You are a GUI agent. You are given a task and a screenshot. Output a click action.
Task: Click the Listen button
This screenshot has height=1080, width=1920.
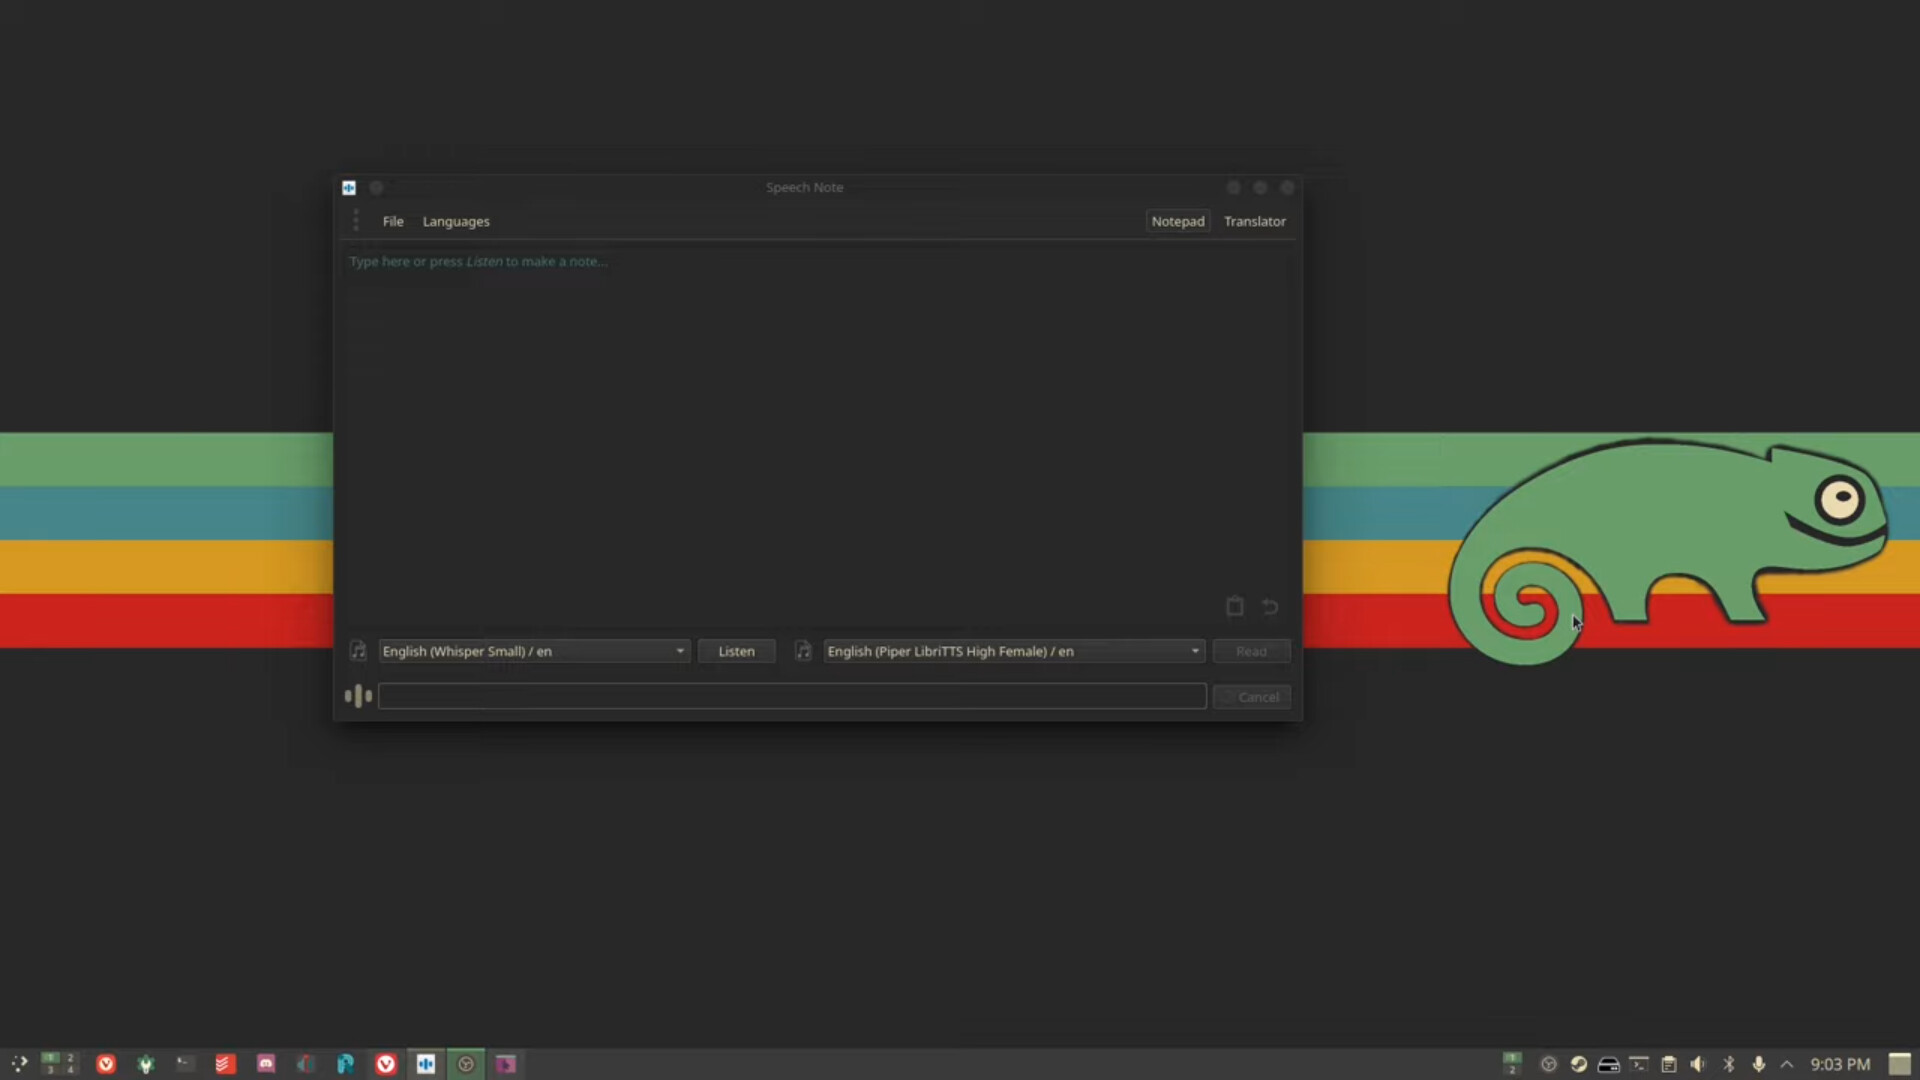pyautogui.click(x=736, y=651)
